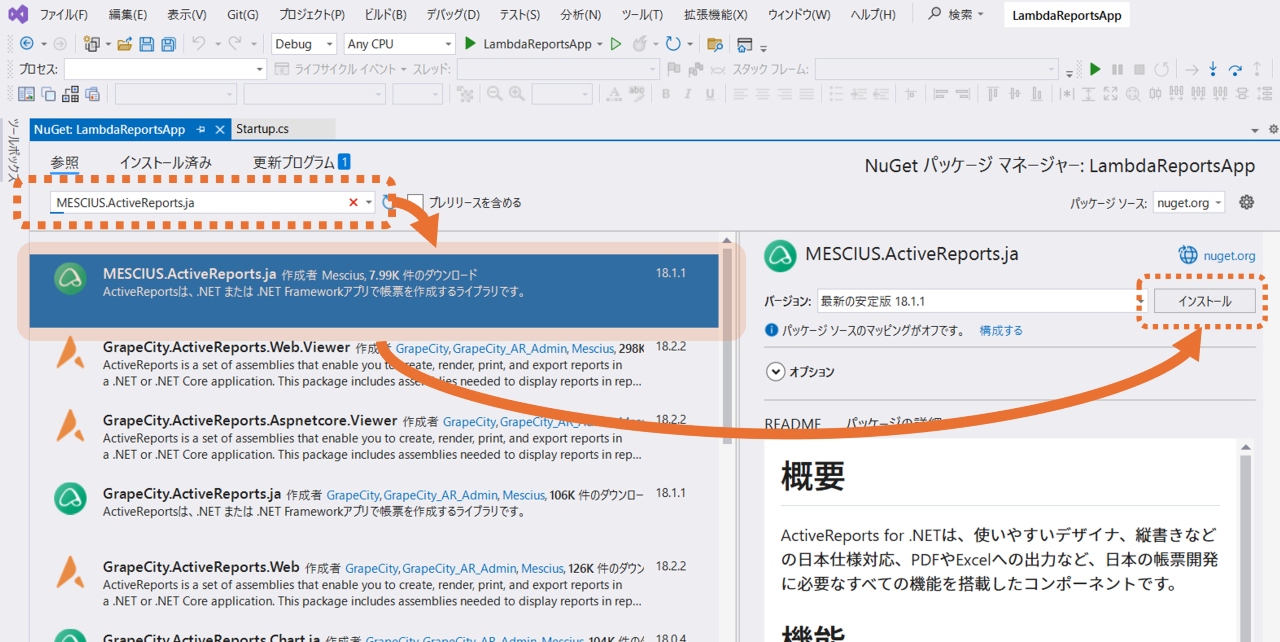Open the デバッグ(D) menu

453,15
